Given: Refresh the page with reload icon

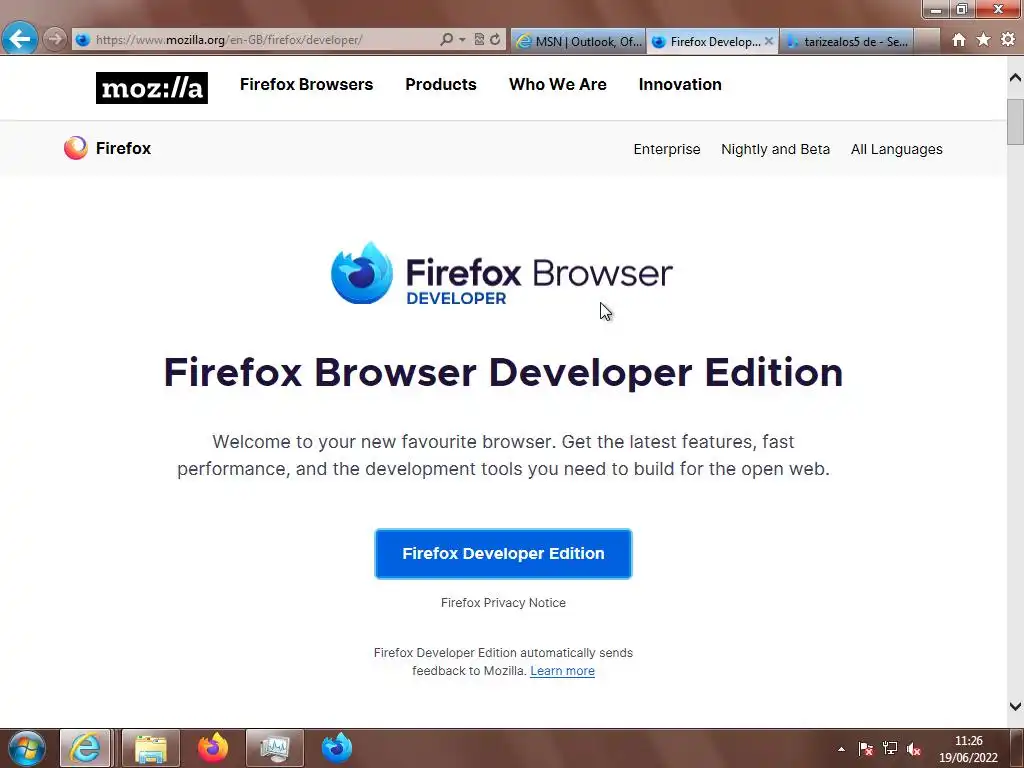Looking at the screenshot, I should click(495, 40).
